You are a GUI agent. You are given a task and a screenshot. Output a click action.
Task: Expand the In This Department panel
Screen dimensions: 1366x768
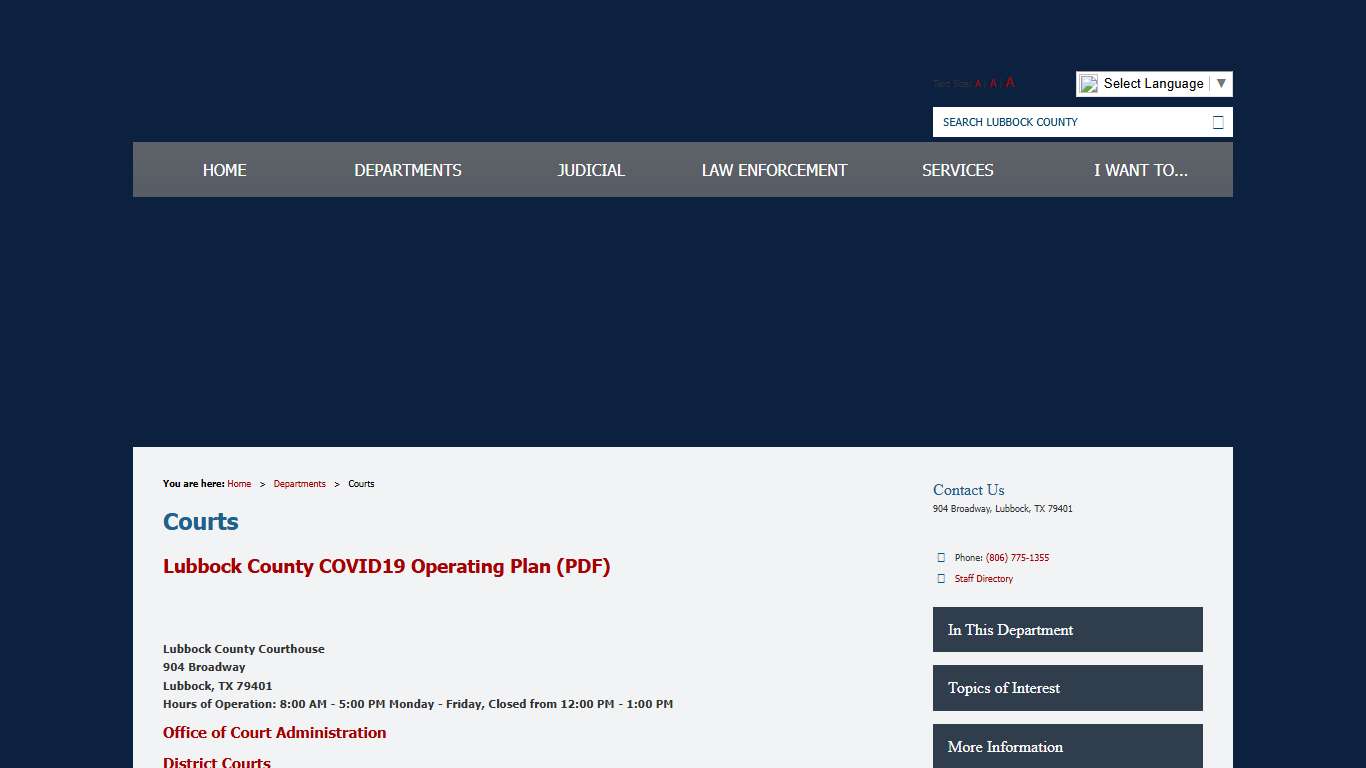tap(1067, 630)
